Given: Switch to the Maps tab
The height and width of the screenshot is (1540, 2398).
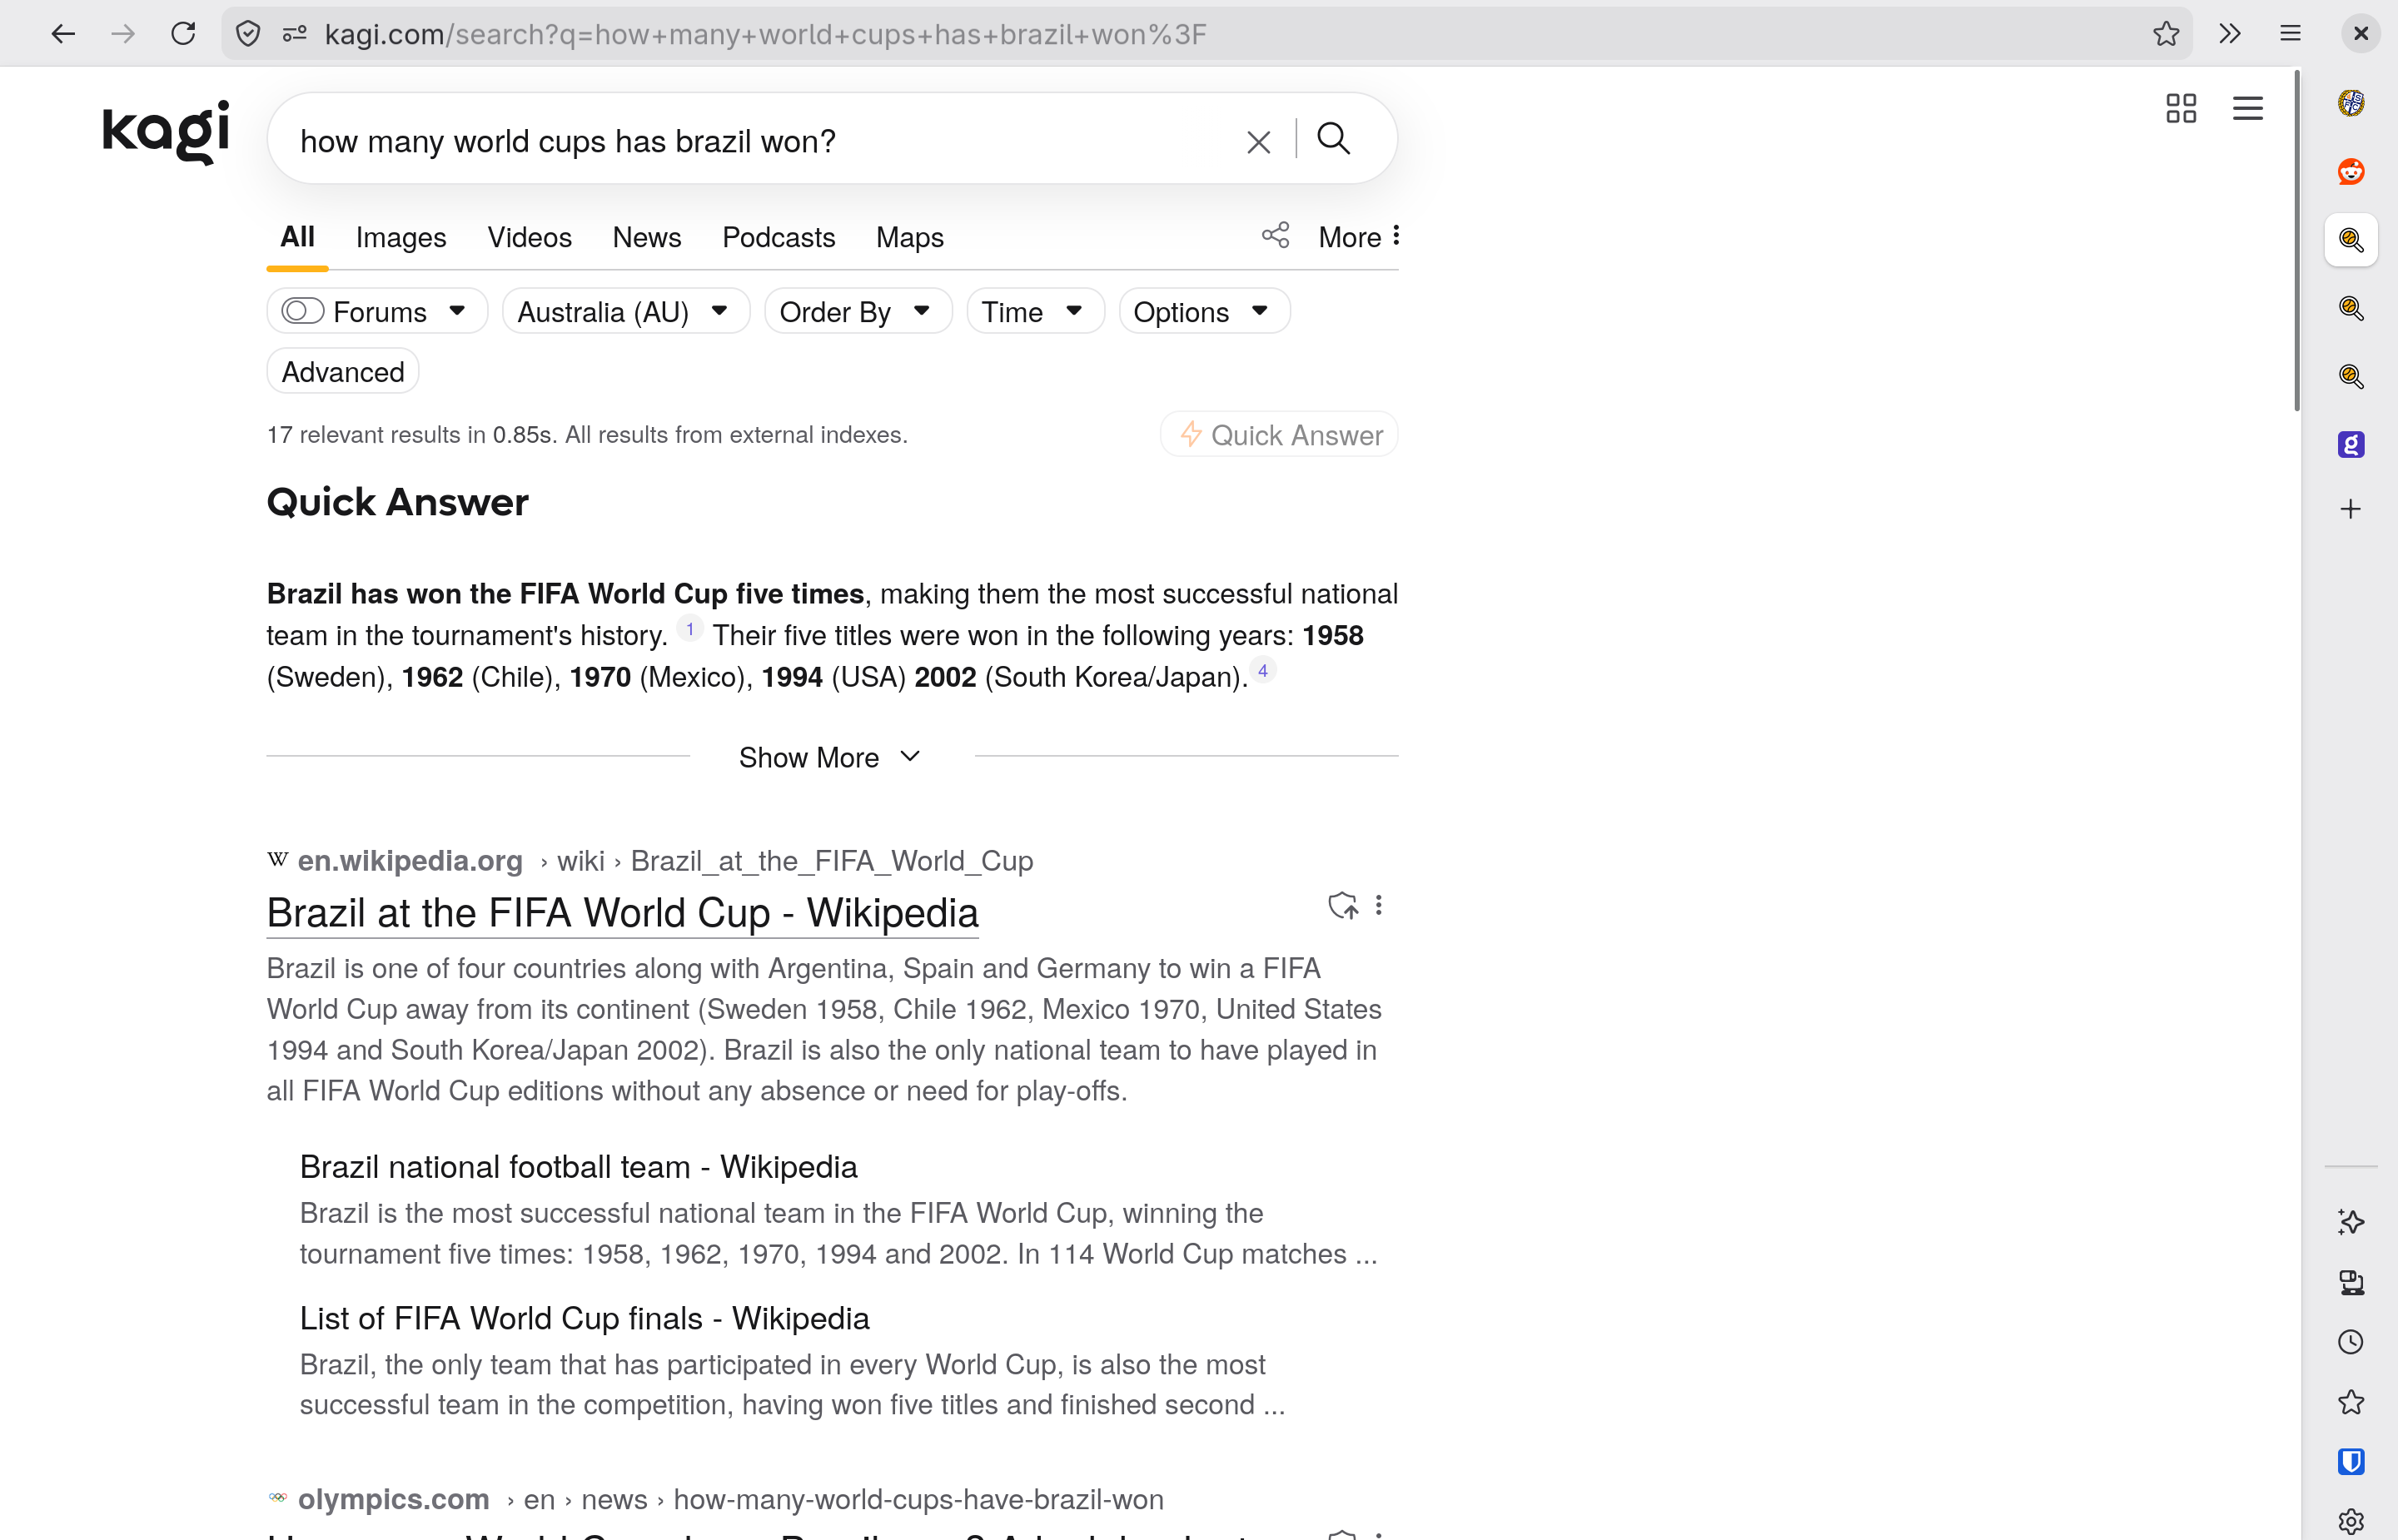Looking at the screenshot, I should (x=909, y=237).
